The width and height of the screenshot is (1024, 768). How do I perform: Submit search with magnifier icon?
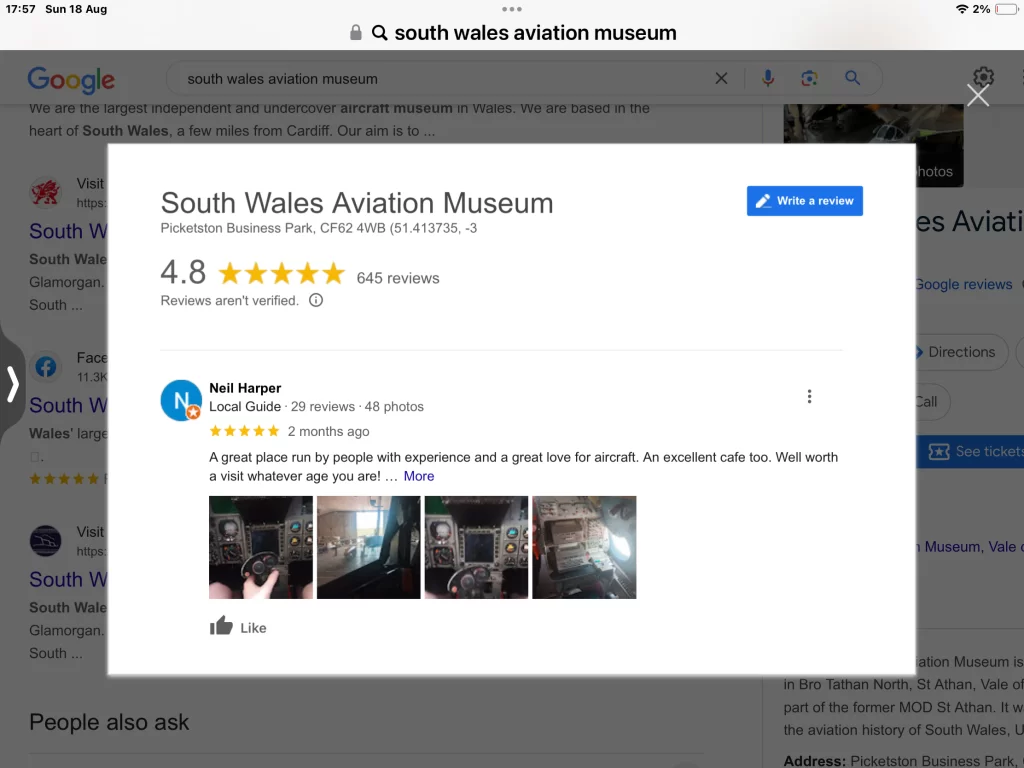tap(852, 78)
